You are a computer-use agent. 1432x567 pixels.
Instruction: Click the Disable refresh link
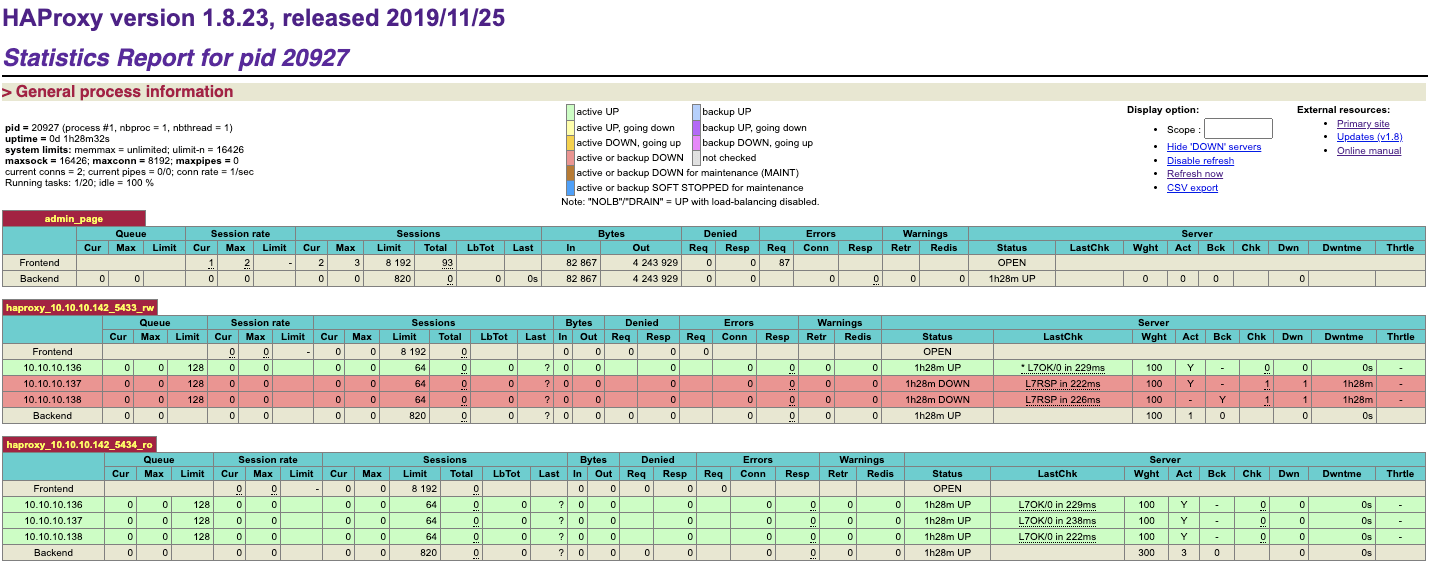coord(1200,161)
